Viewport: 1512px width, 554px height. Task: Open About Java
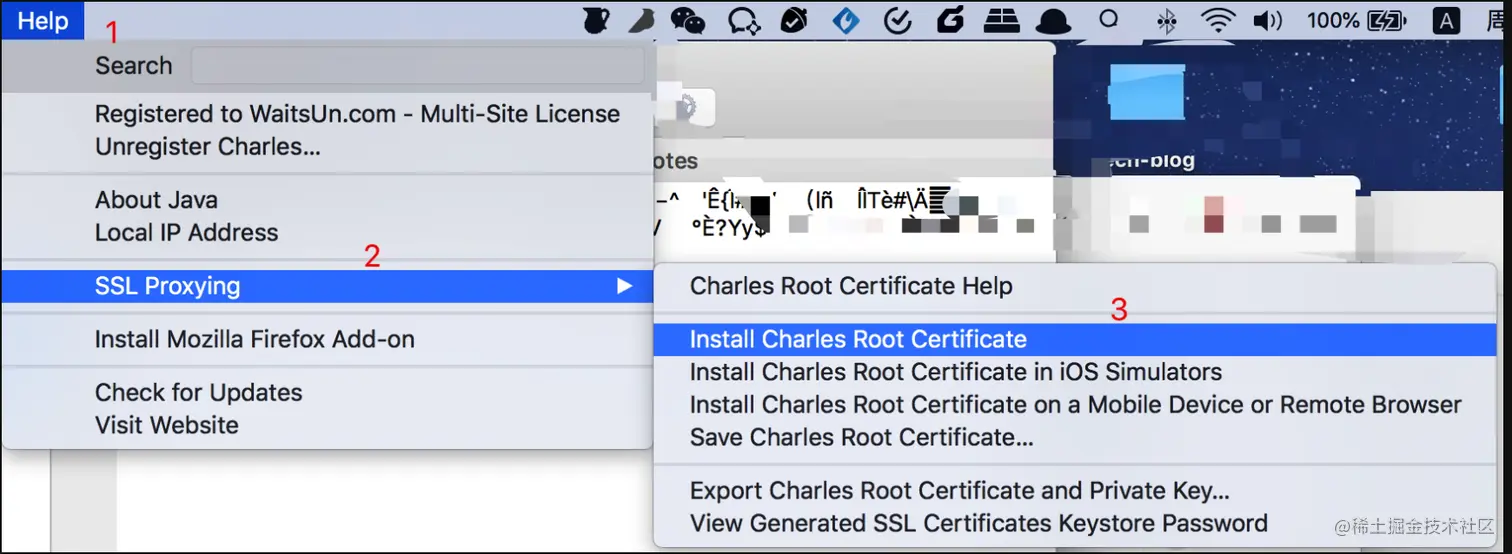pos(156,200)
